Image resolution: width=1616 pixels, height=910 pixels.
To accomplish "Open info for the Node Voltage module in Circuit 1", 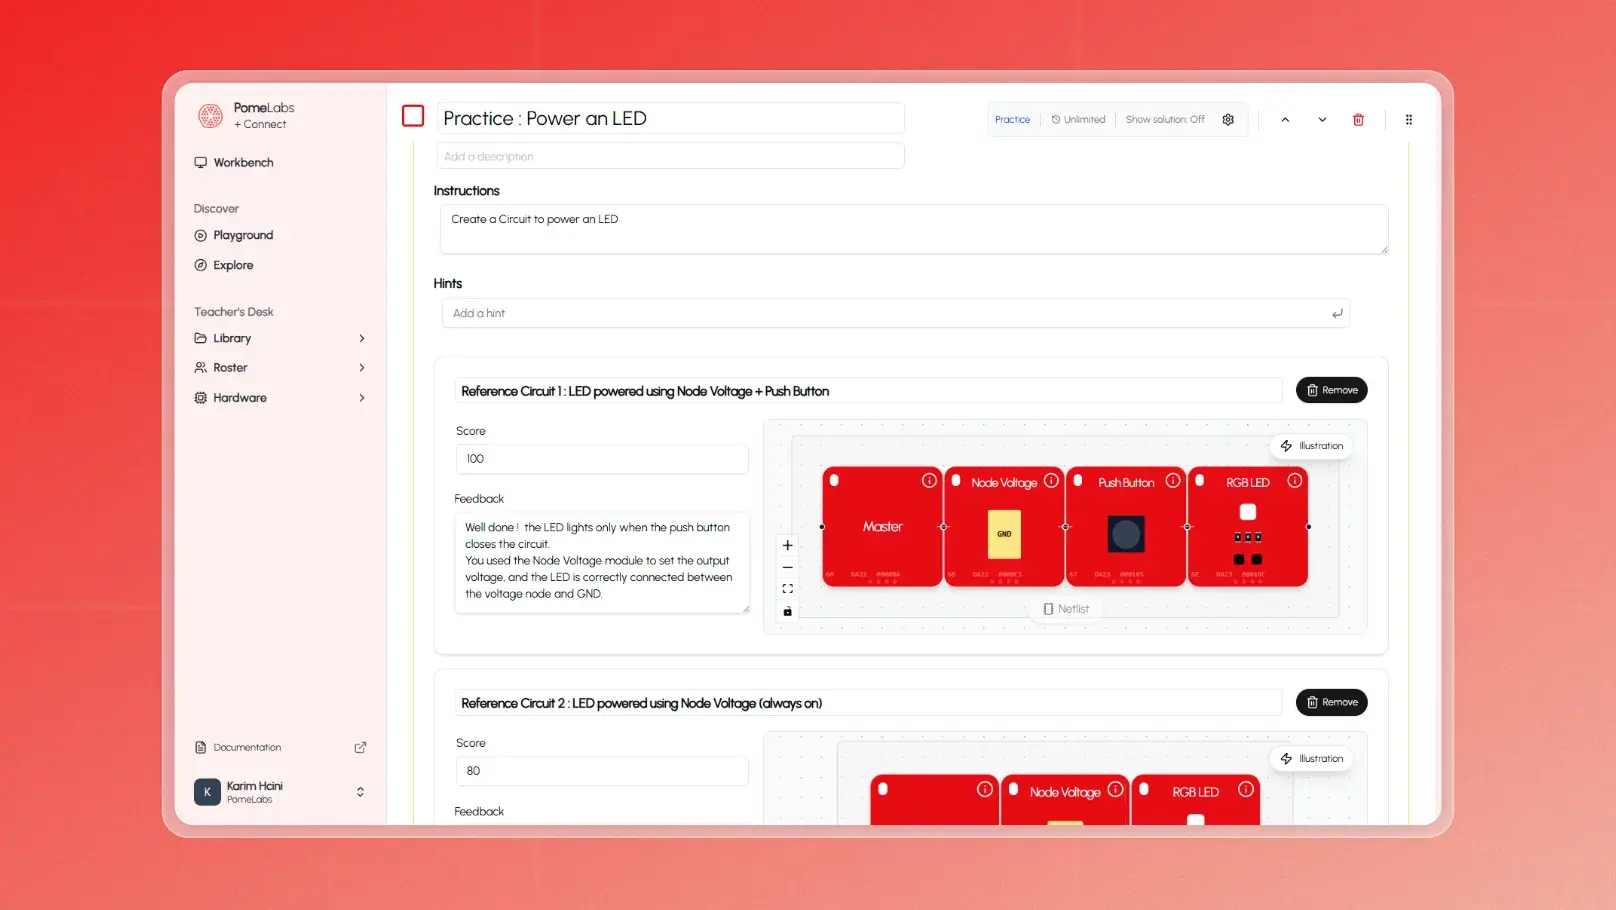I will 1051,481.
